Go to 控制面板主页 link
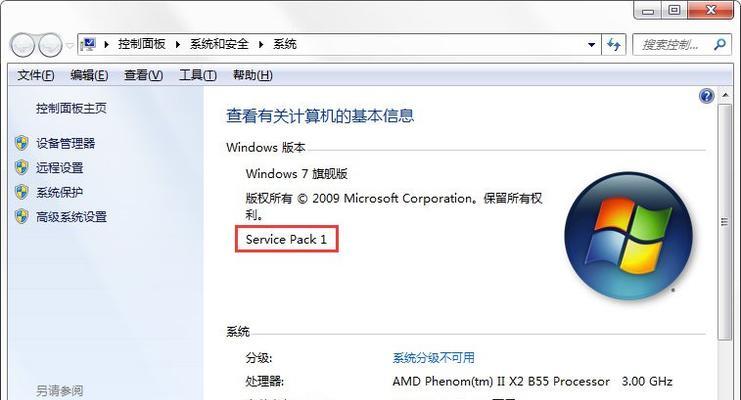Screen dimensions: 741x400 point(71,108)
